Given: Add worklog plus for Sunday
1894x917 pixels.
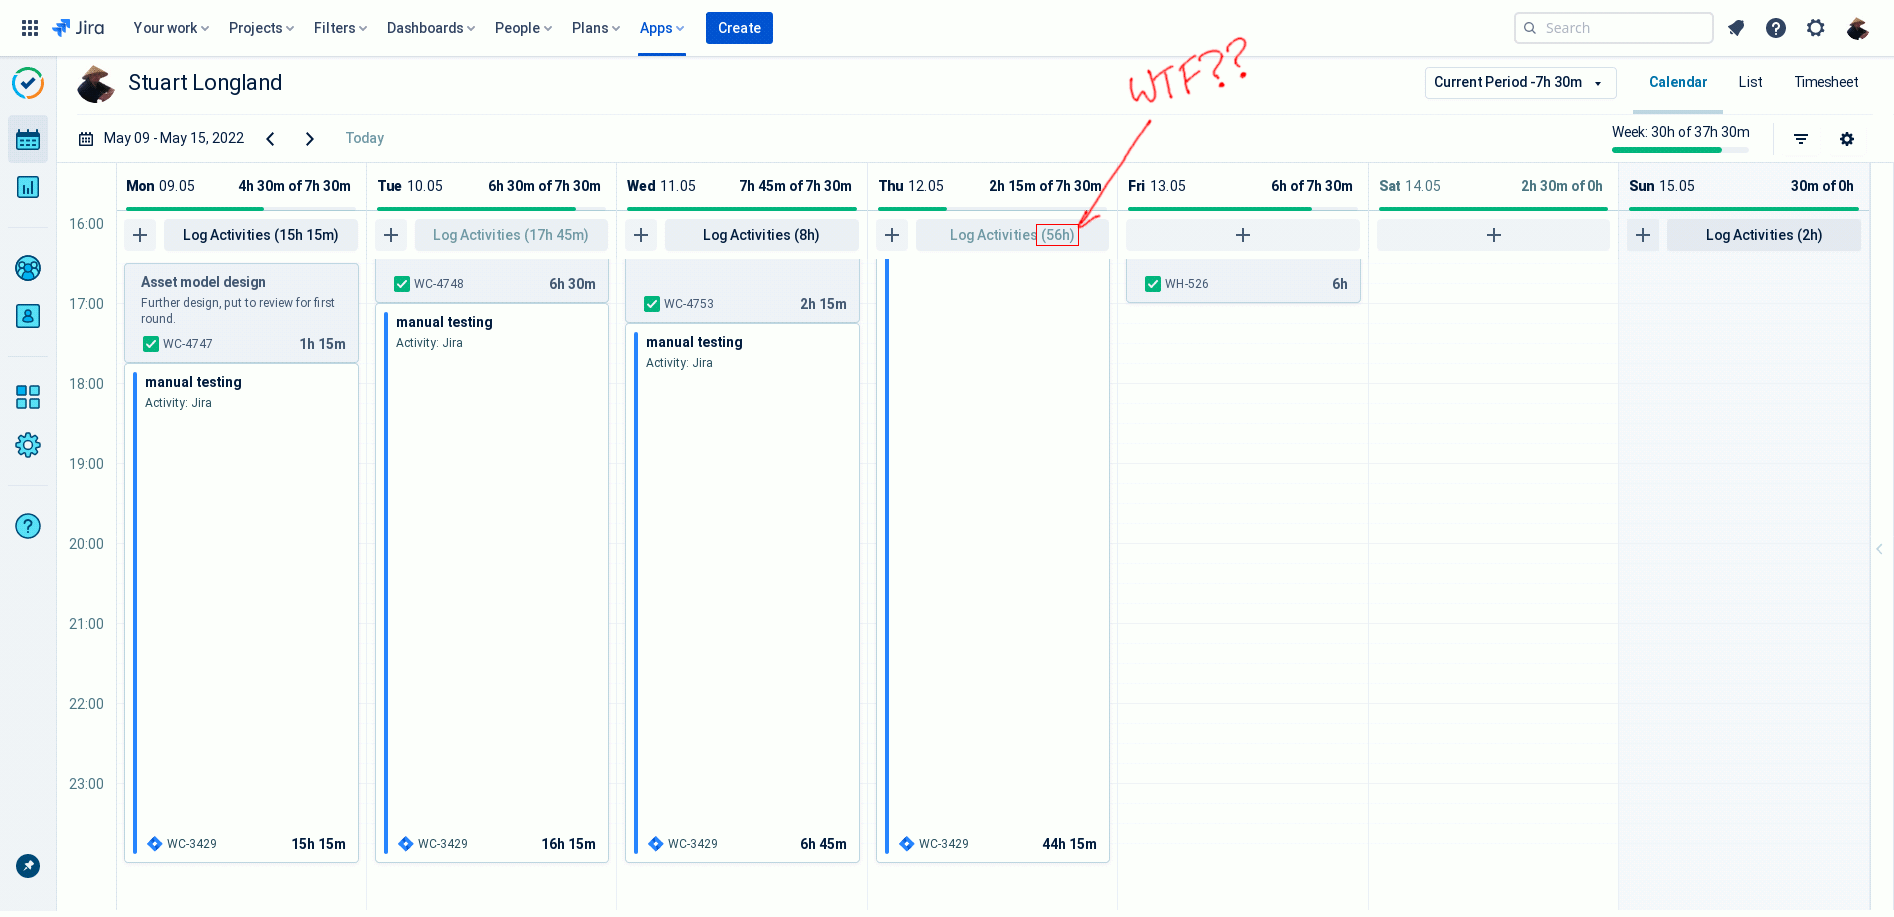Looking at the screenshot, I should [x=1643, y=235].
